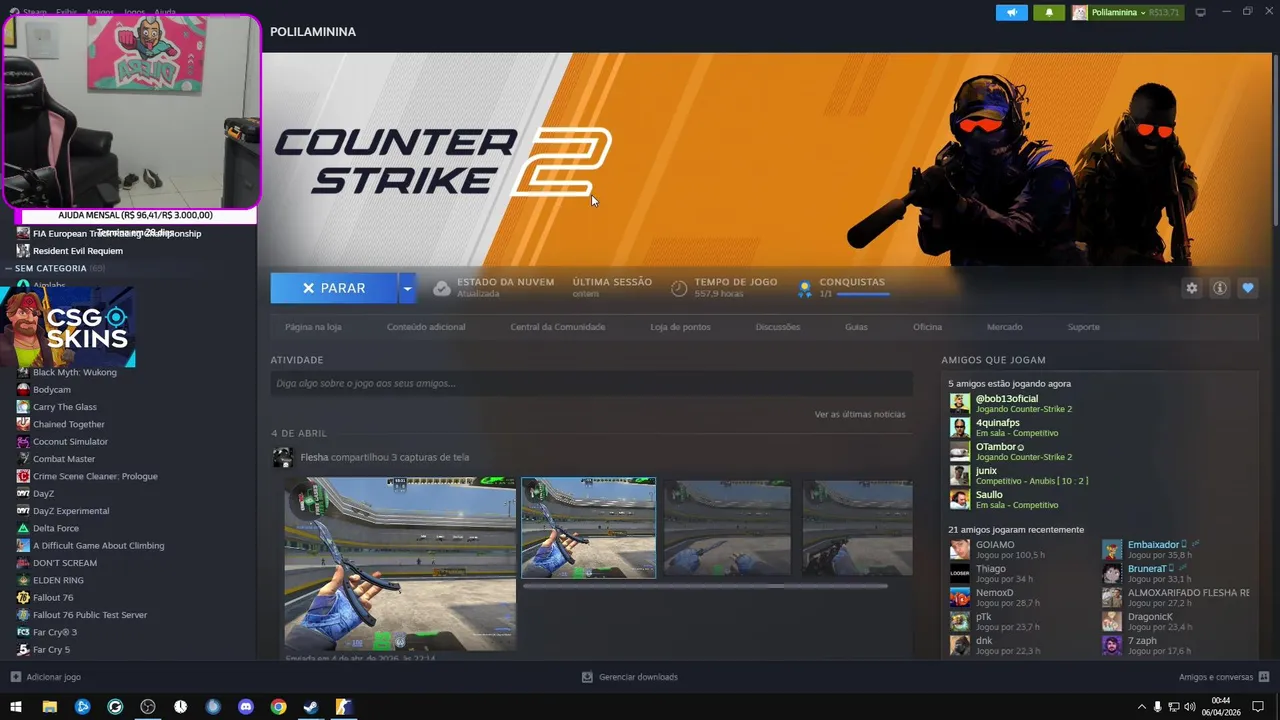
Task: Open the friends chat icon at bottom right
Action: [x=1265, y=677]
